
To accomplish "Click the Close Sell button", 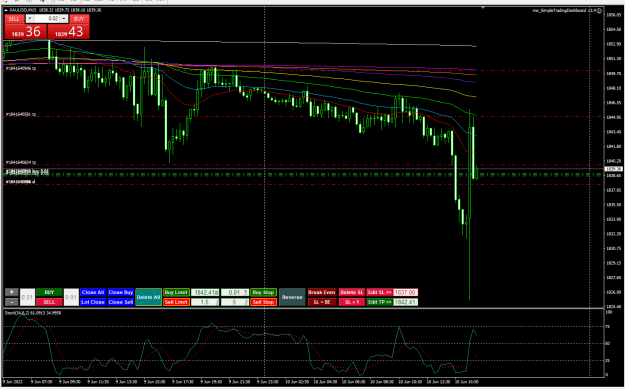I will [121, 302].
